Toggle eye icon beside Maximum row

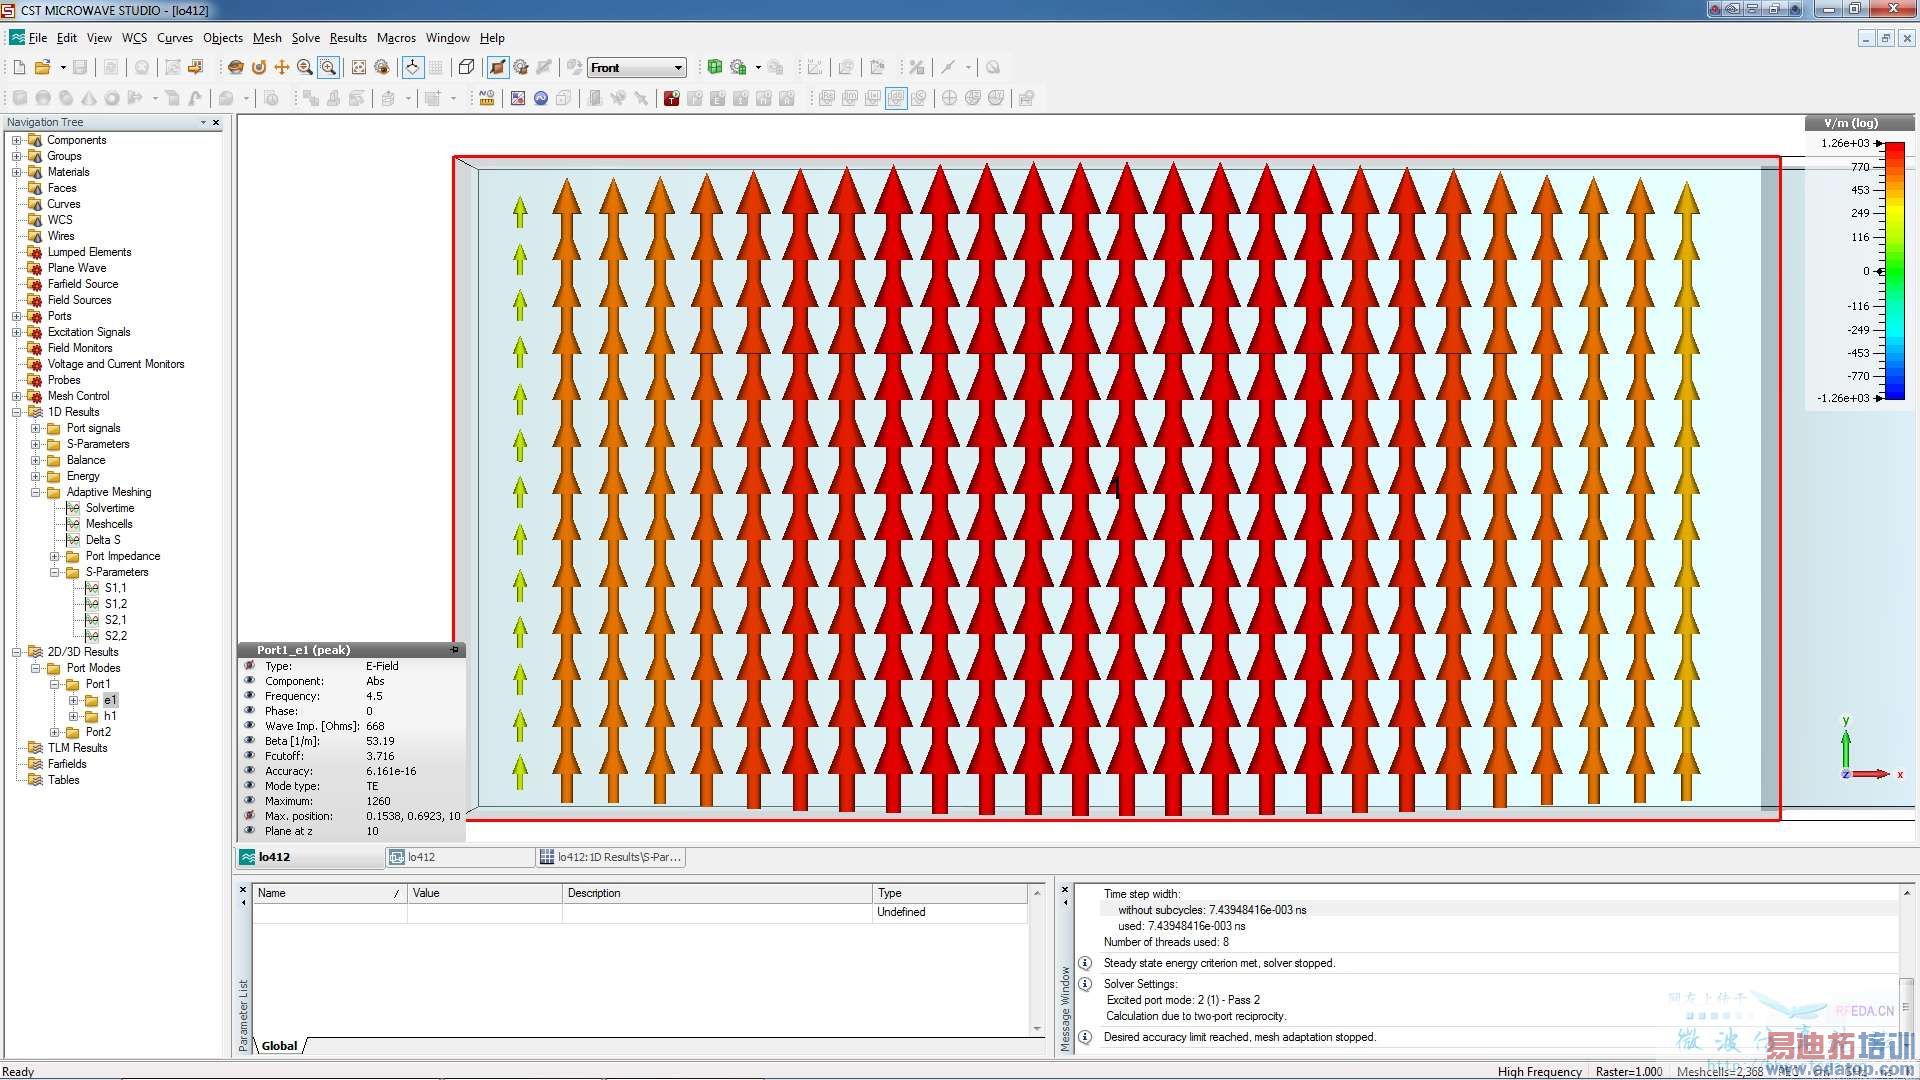click(x=250, y=801)
